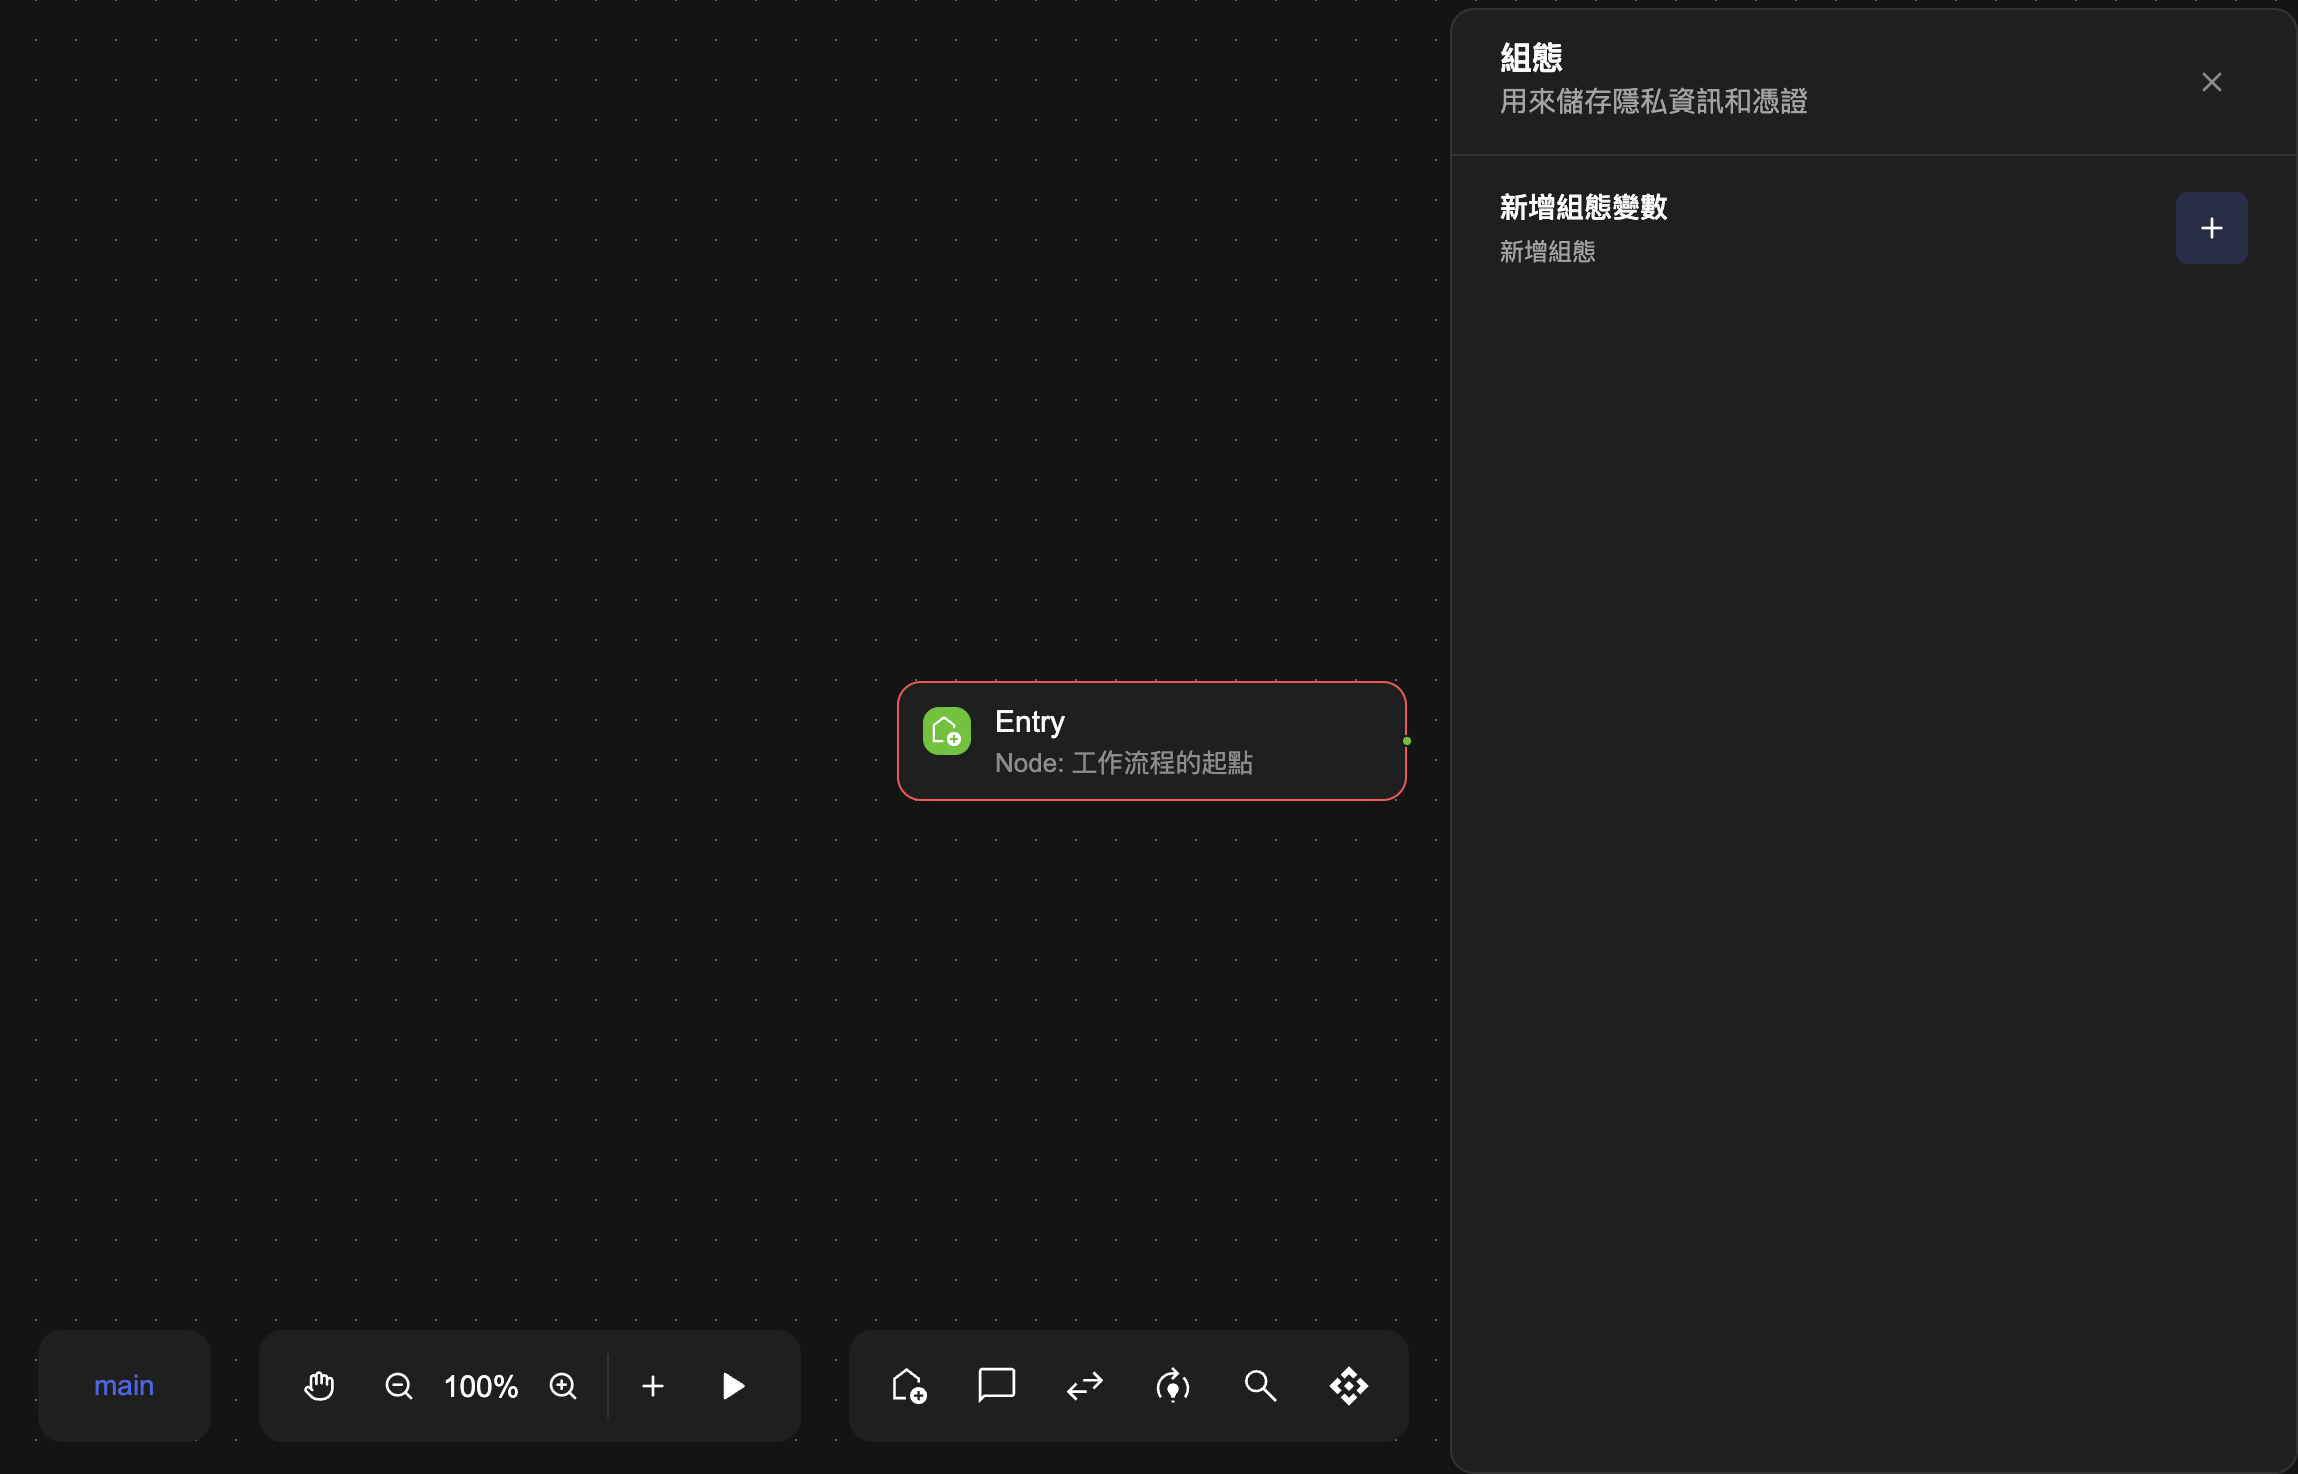Viewport: 2298px width, 1474px height.
Task: Close the 組態 configuration panel
Action: coord(2211,82)
